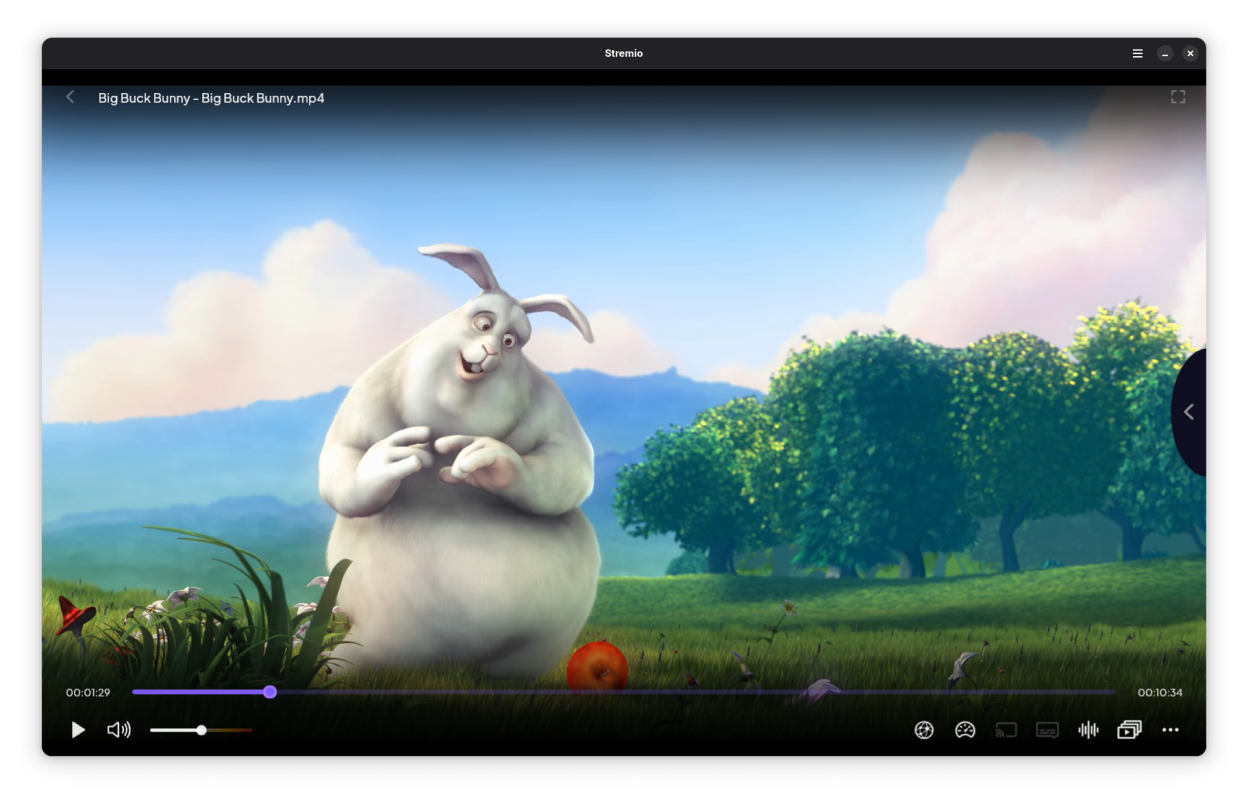Adjust the volume slider

tap(201, 730)
